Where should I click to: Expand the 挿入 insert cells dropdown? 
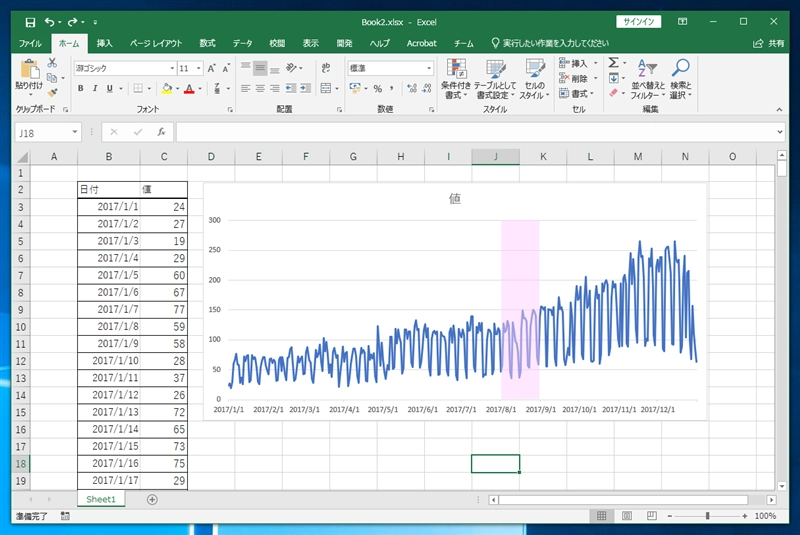[x=595, y=63]
